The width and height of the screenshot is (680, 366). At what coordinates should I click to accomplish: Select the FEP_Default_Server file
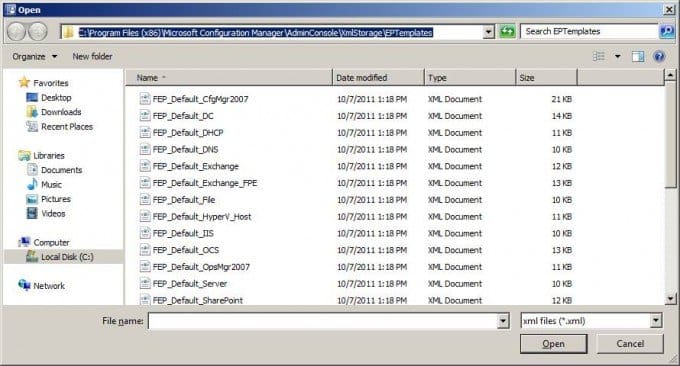click(x=190, y=284)
